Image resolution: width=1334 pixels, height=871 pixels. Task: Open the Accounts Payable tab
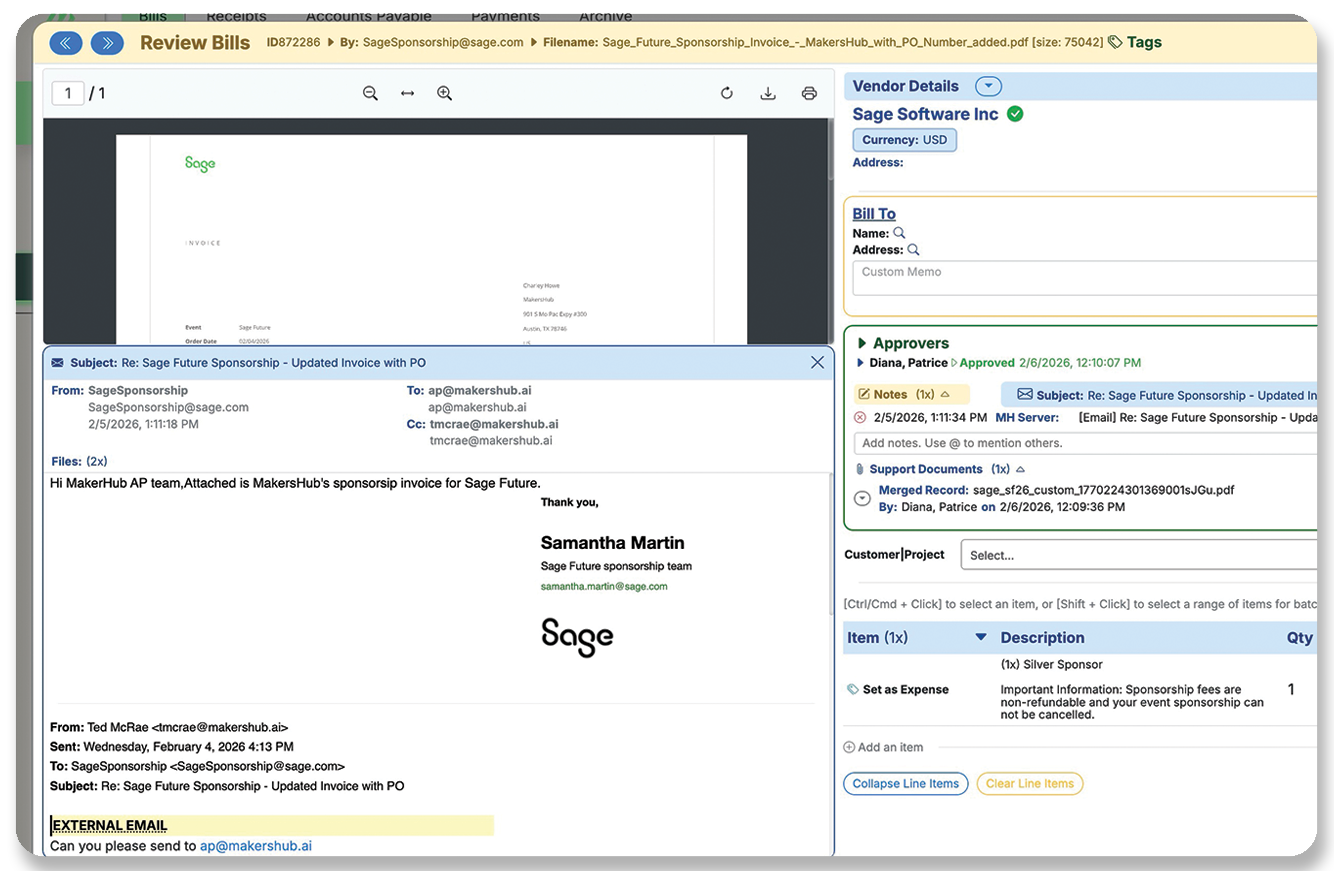[369, 16]
